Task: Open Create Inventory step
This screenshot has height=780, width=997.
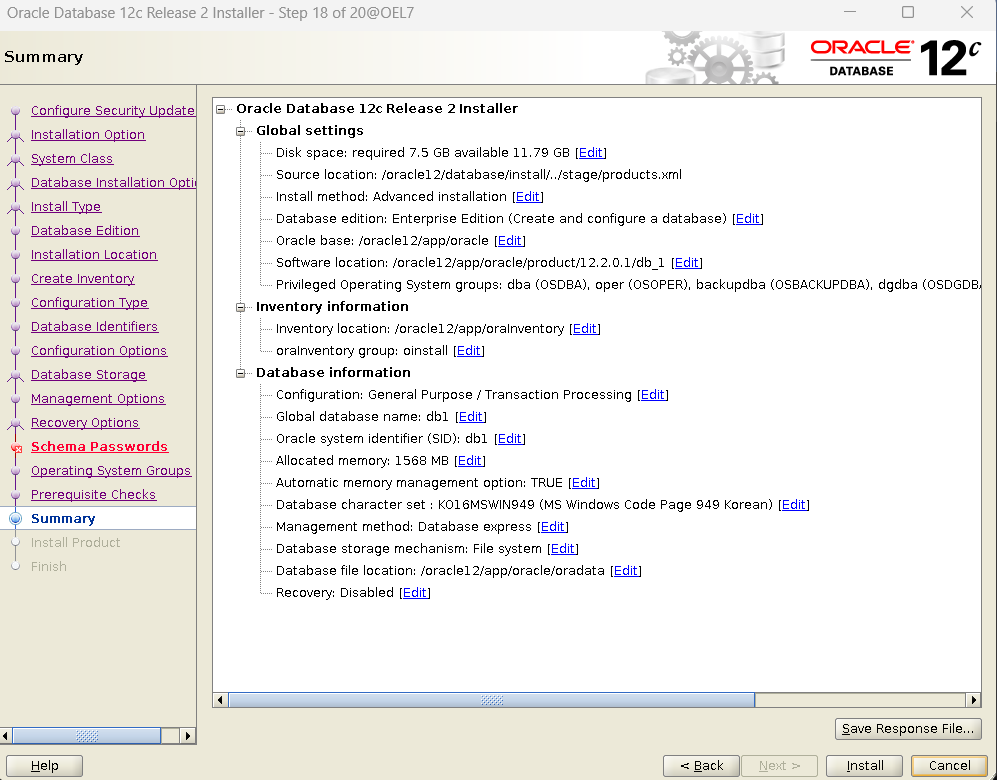Action: click(x=83, y=279)
